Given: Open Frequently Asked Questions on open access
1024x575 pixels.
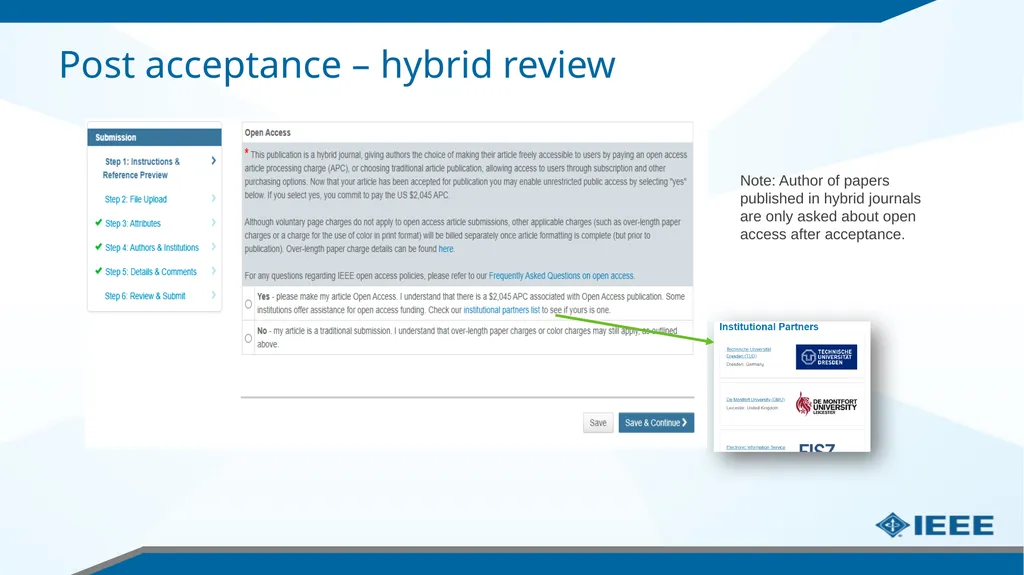Looking at the screenshot, I should [561, 276].
